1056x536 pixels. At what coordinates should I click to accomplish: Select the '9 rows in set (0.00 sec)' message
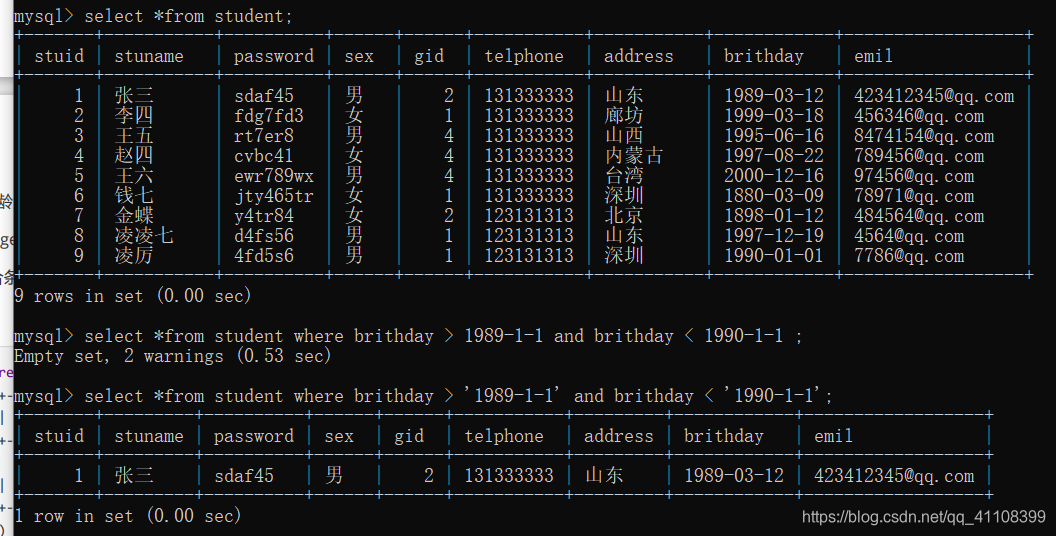[133, 296]
